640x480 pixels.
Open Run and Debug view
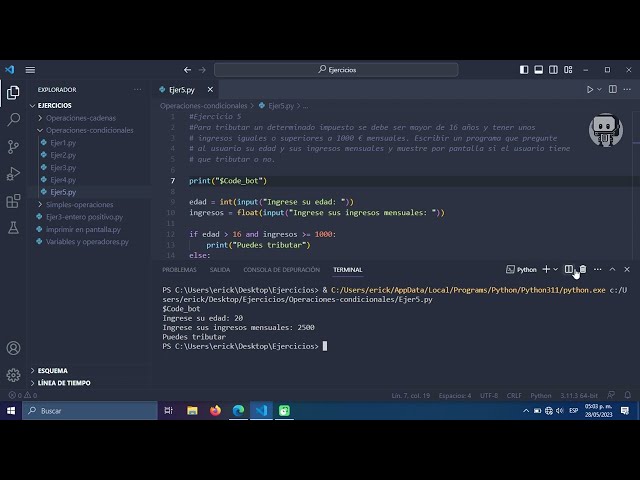click(x=13, y=173)
